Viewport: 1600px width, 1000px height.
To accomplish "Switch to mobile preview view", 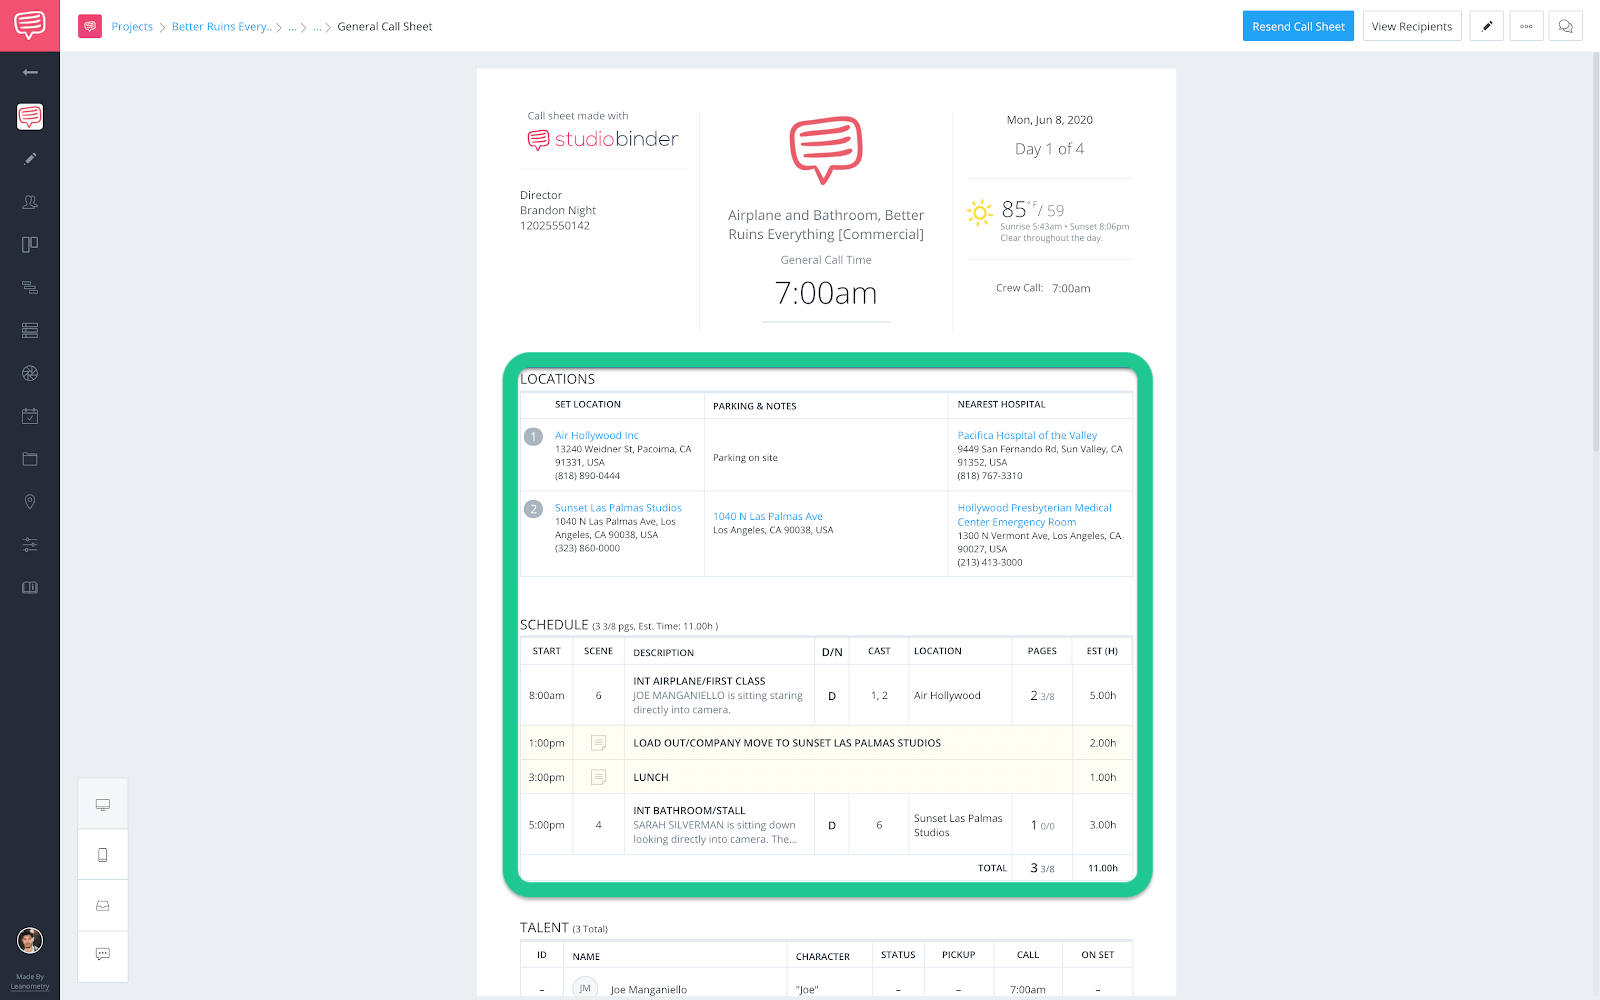I will (x=103, y=855).
